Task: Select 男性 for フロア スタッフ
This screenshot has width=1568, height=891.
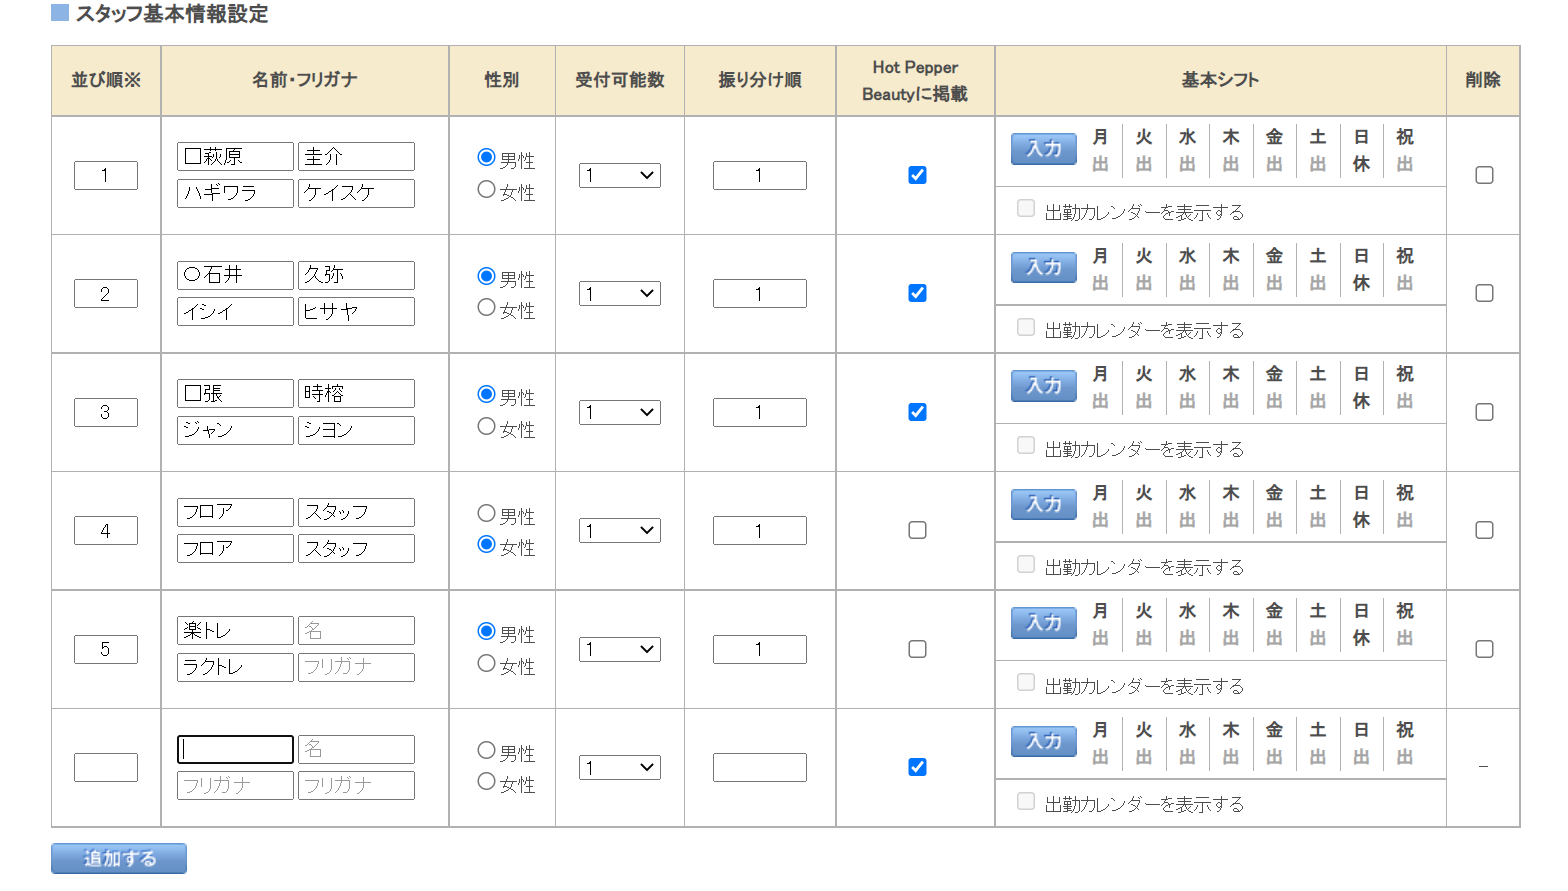Action: point(487,513)
